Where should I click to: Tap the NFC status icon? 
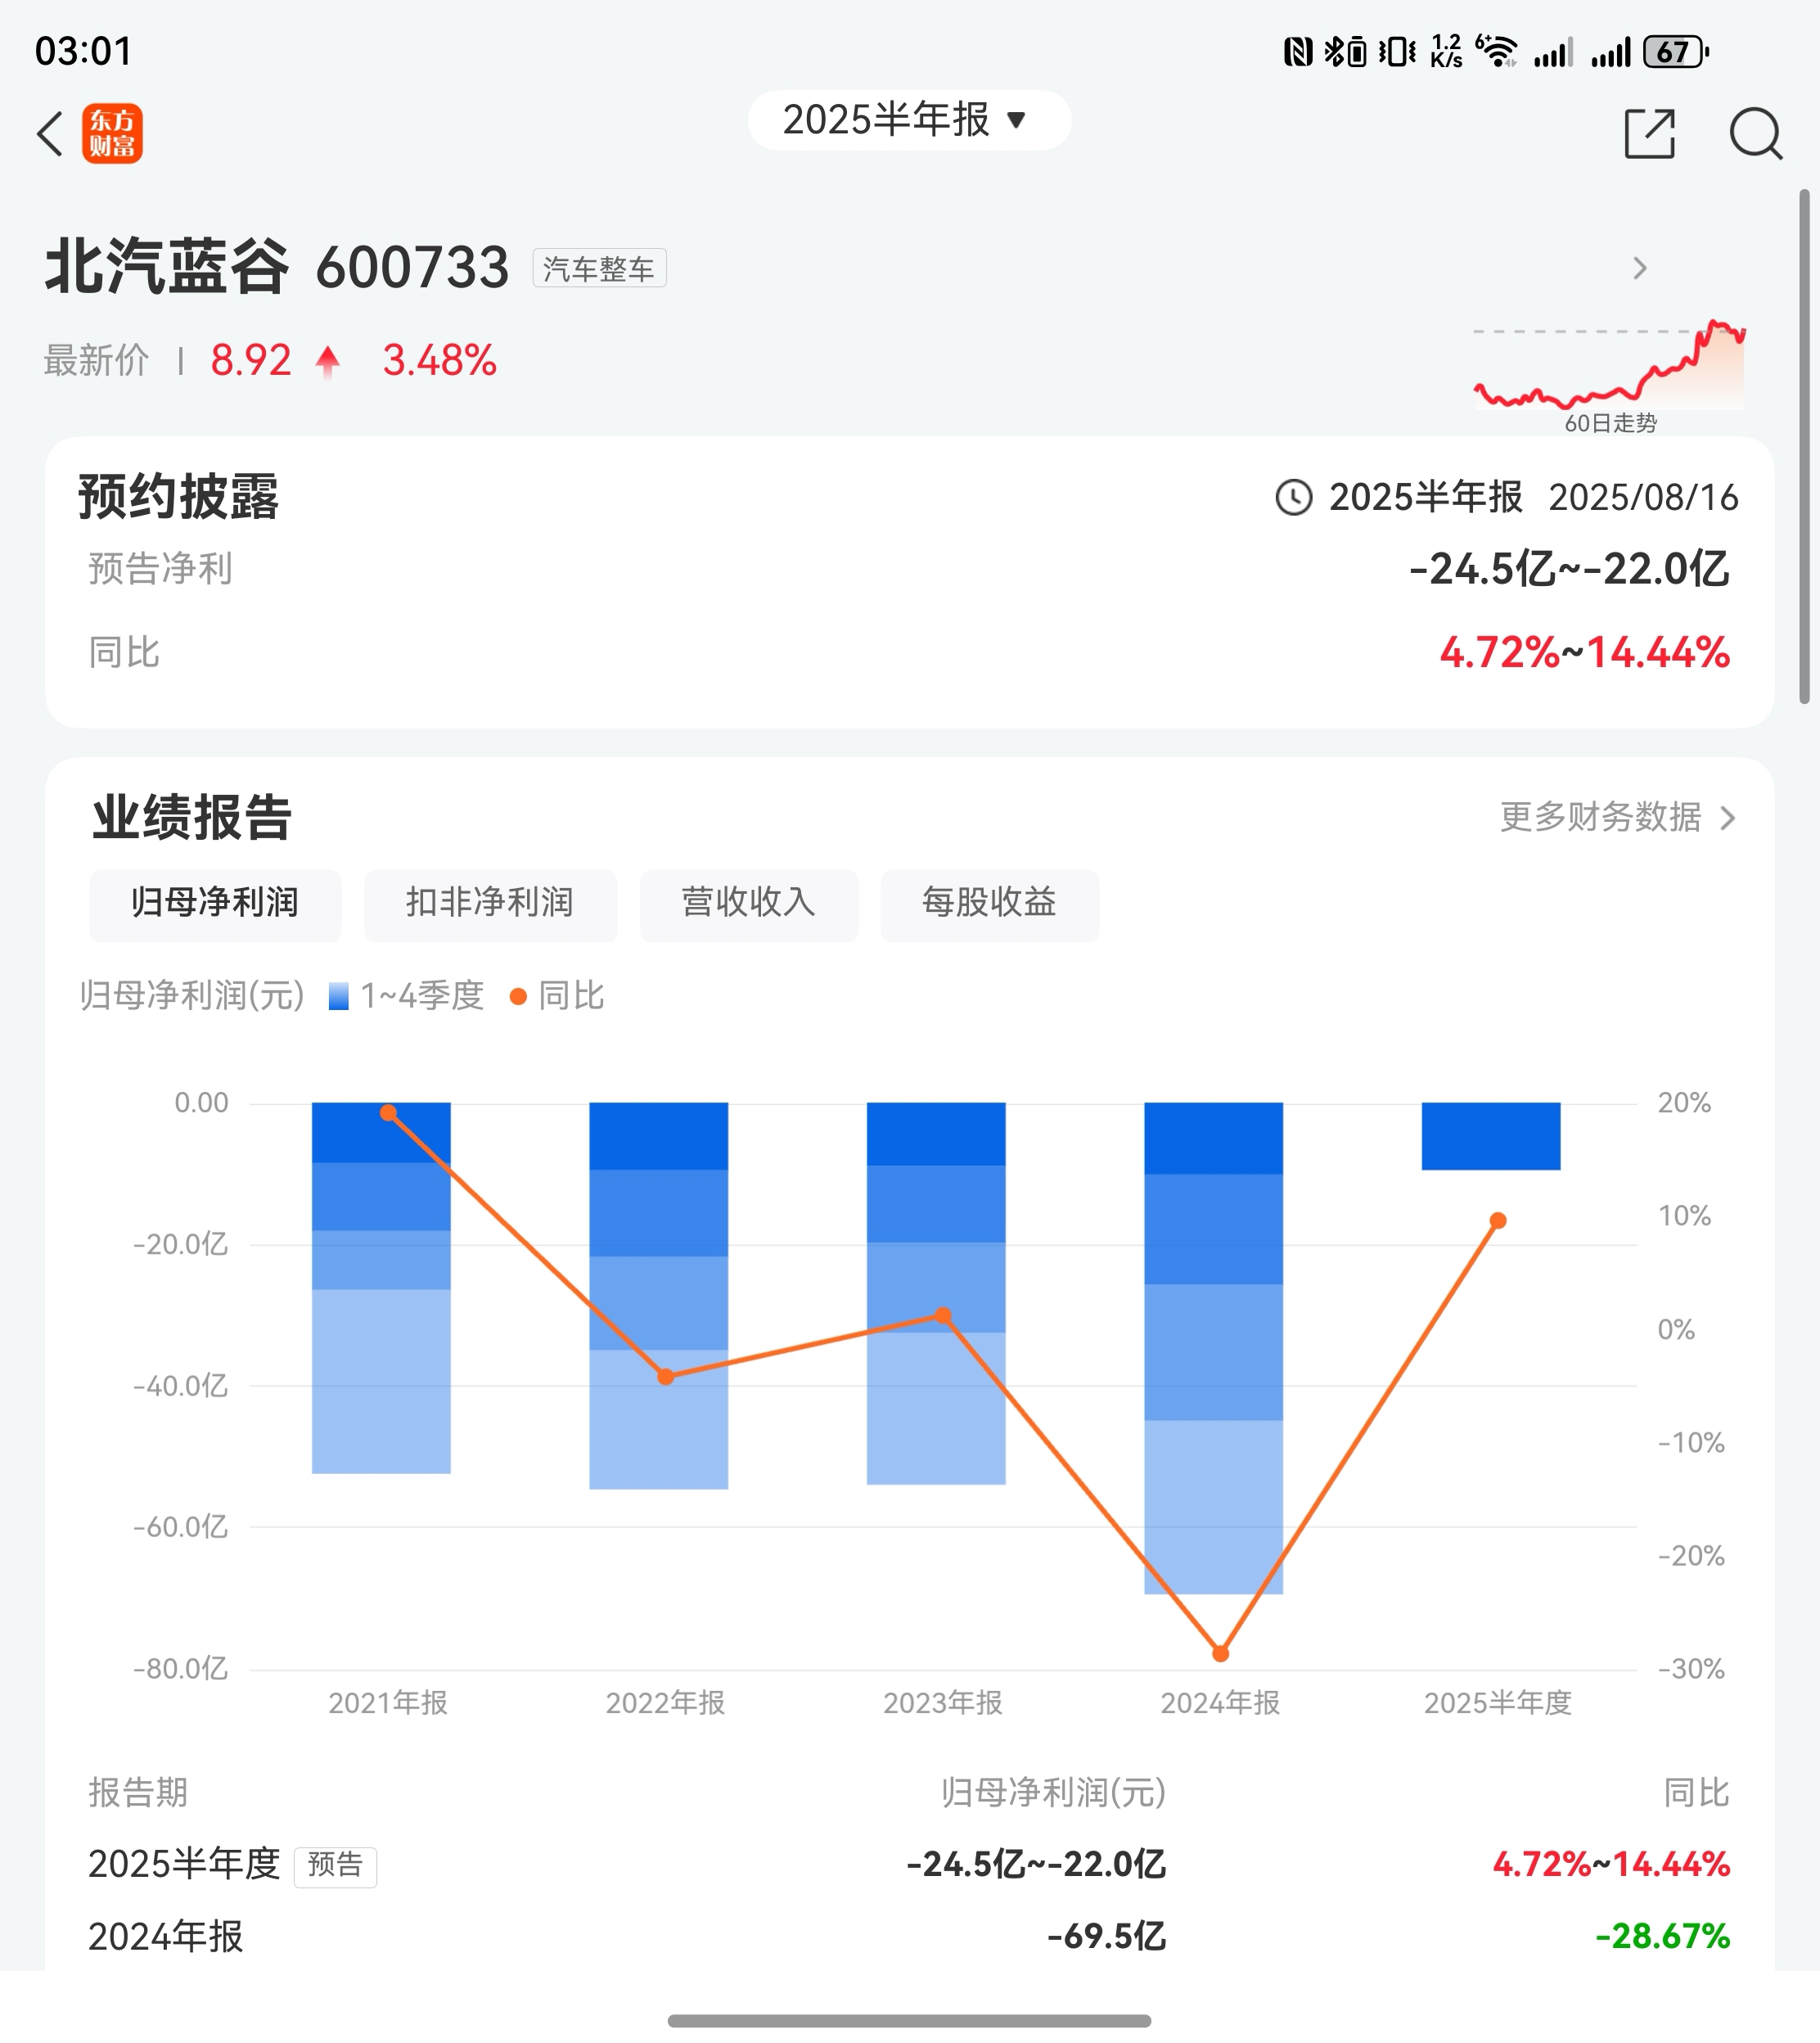(x=1298, y=51)
